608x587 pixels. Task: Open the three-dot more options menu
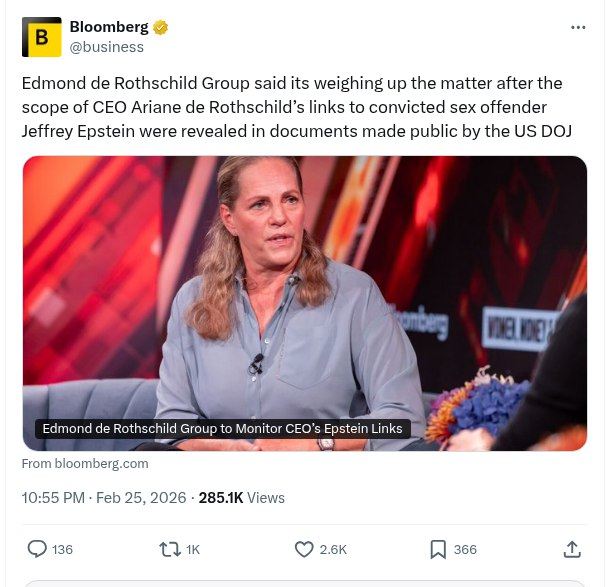point(578,27)
